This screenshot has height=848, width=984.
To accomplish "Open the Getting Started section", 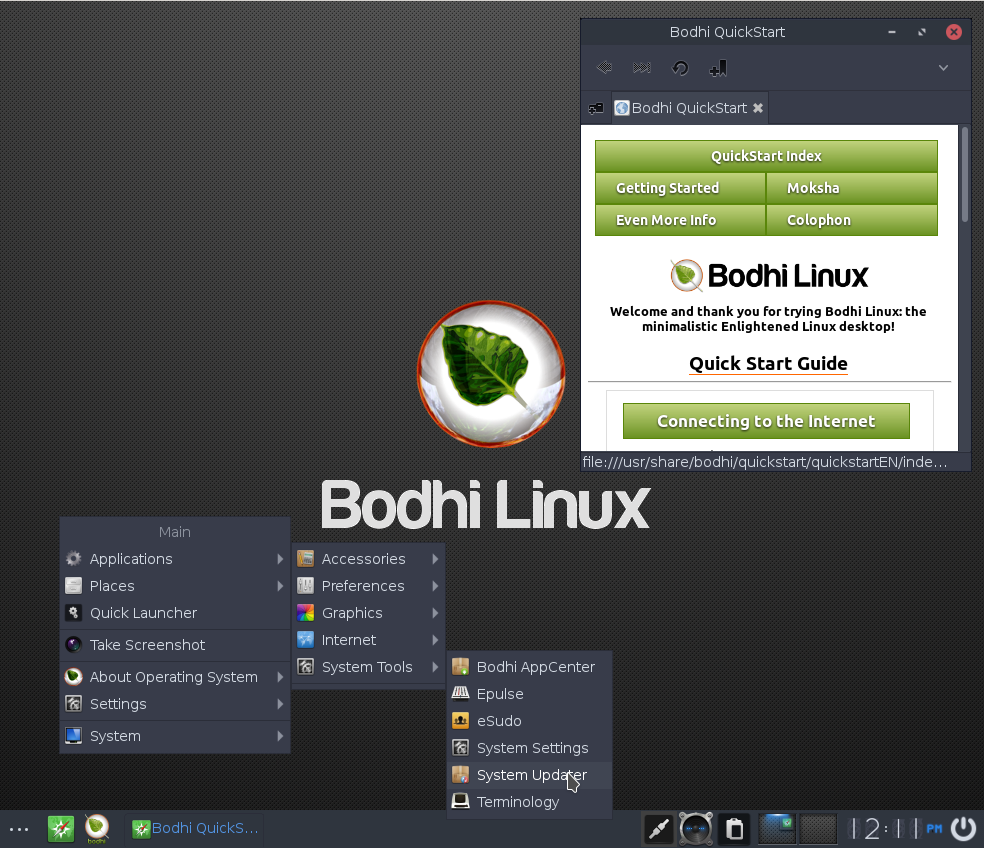I will click(x=680, y=188).
